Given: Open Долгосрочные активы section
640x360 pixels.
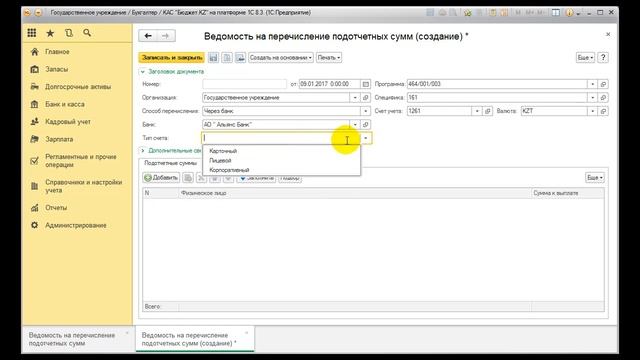Looking at the screenshot, I should 78,87.
